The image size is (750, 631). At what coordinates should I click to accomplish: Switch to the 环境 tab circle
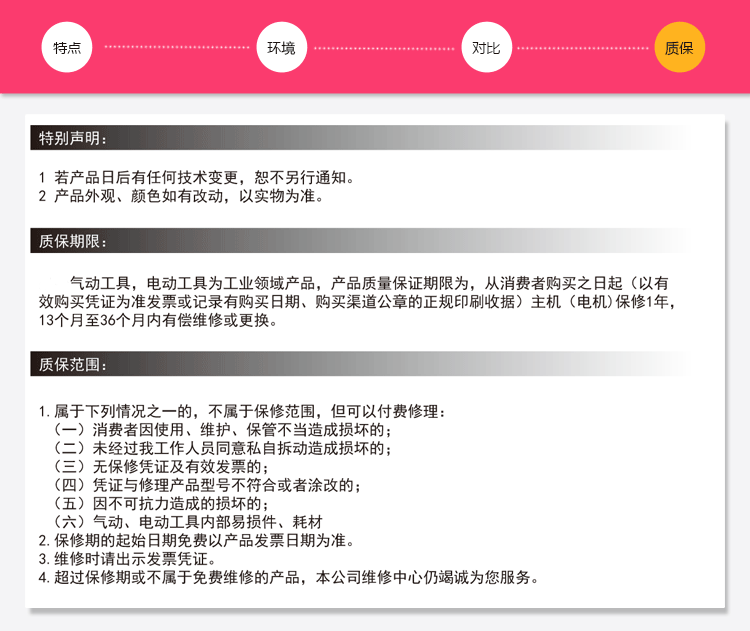point(281,47)
